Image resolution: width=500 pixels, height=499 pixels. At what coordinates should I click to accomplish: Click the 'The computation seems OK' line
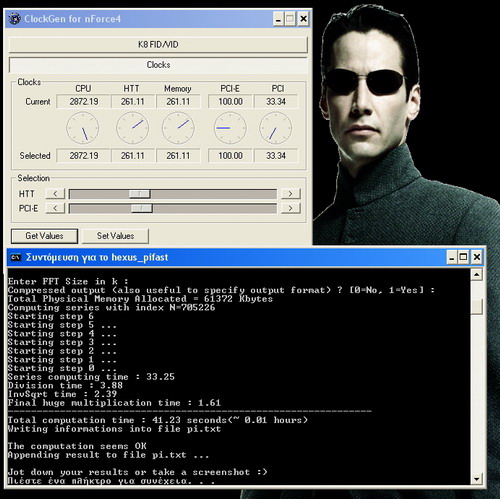pyautogui.click(x=77, y=446)
